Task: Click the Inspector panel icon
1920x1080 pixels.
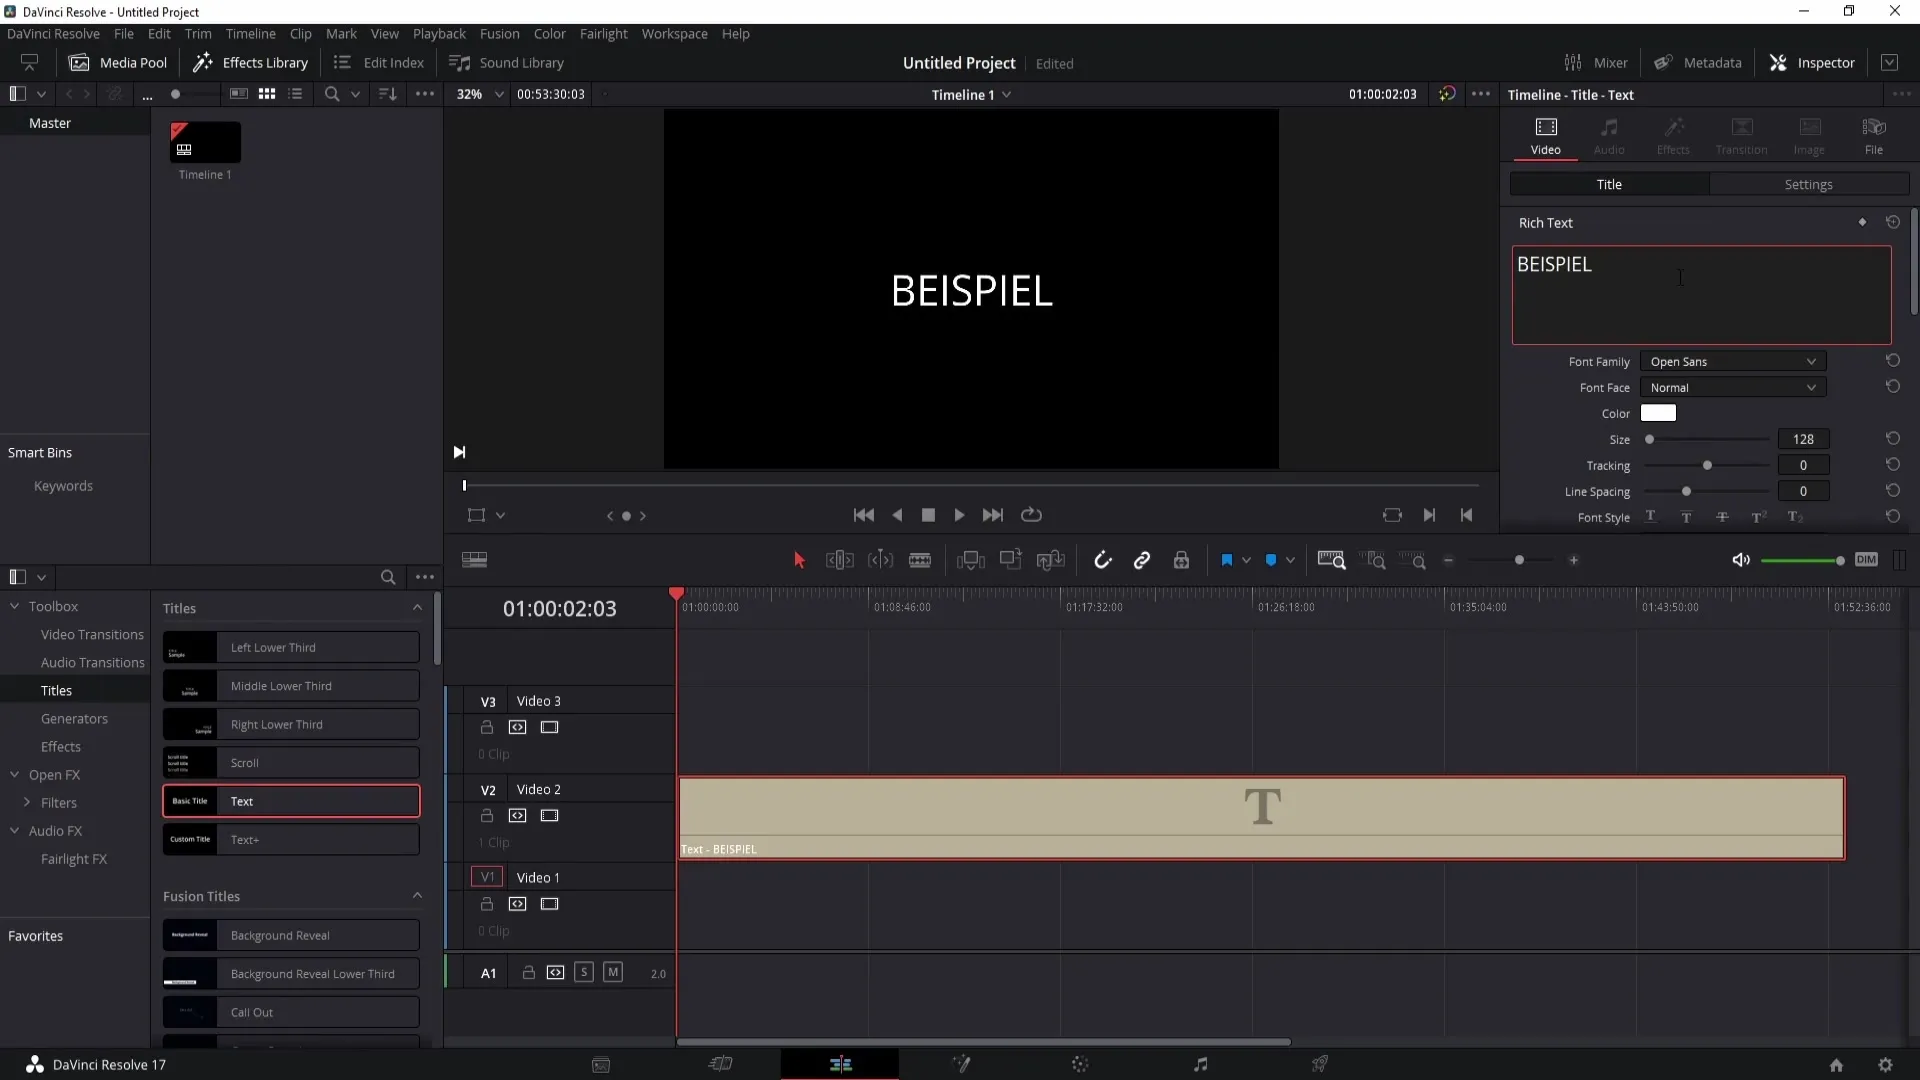Action: [x=1782, y=62]
